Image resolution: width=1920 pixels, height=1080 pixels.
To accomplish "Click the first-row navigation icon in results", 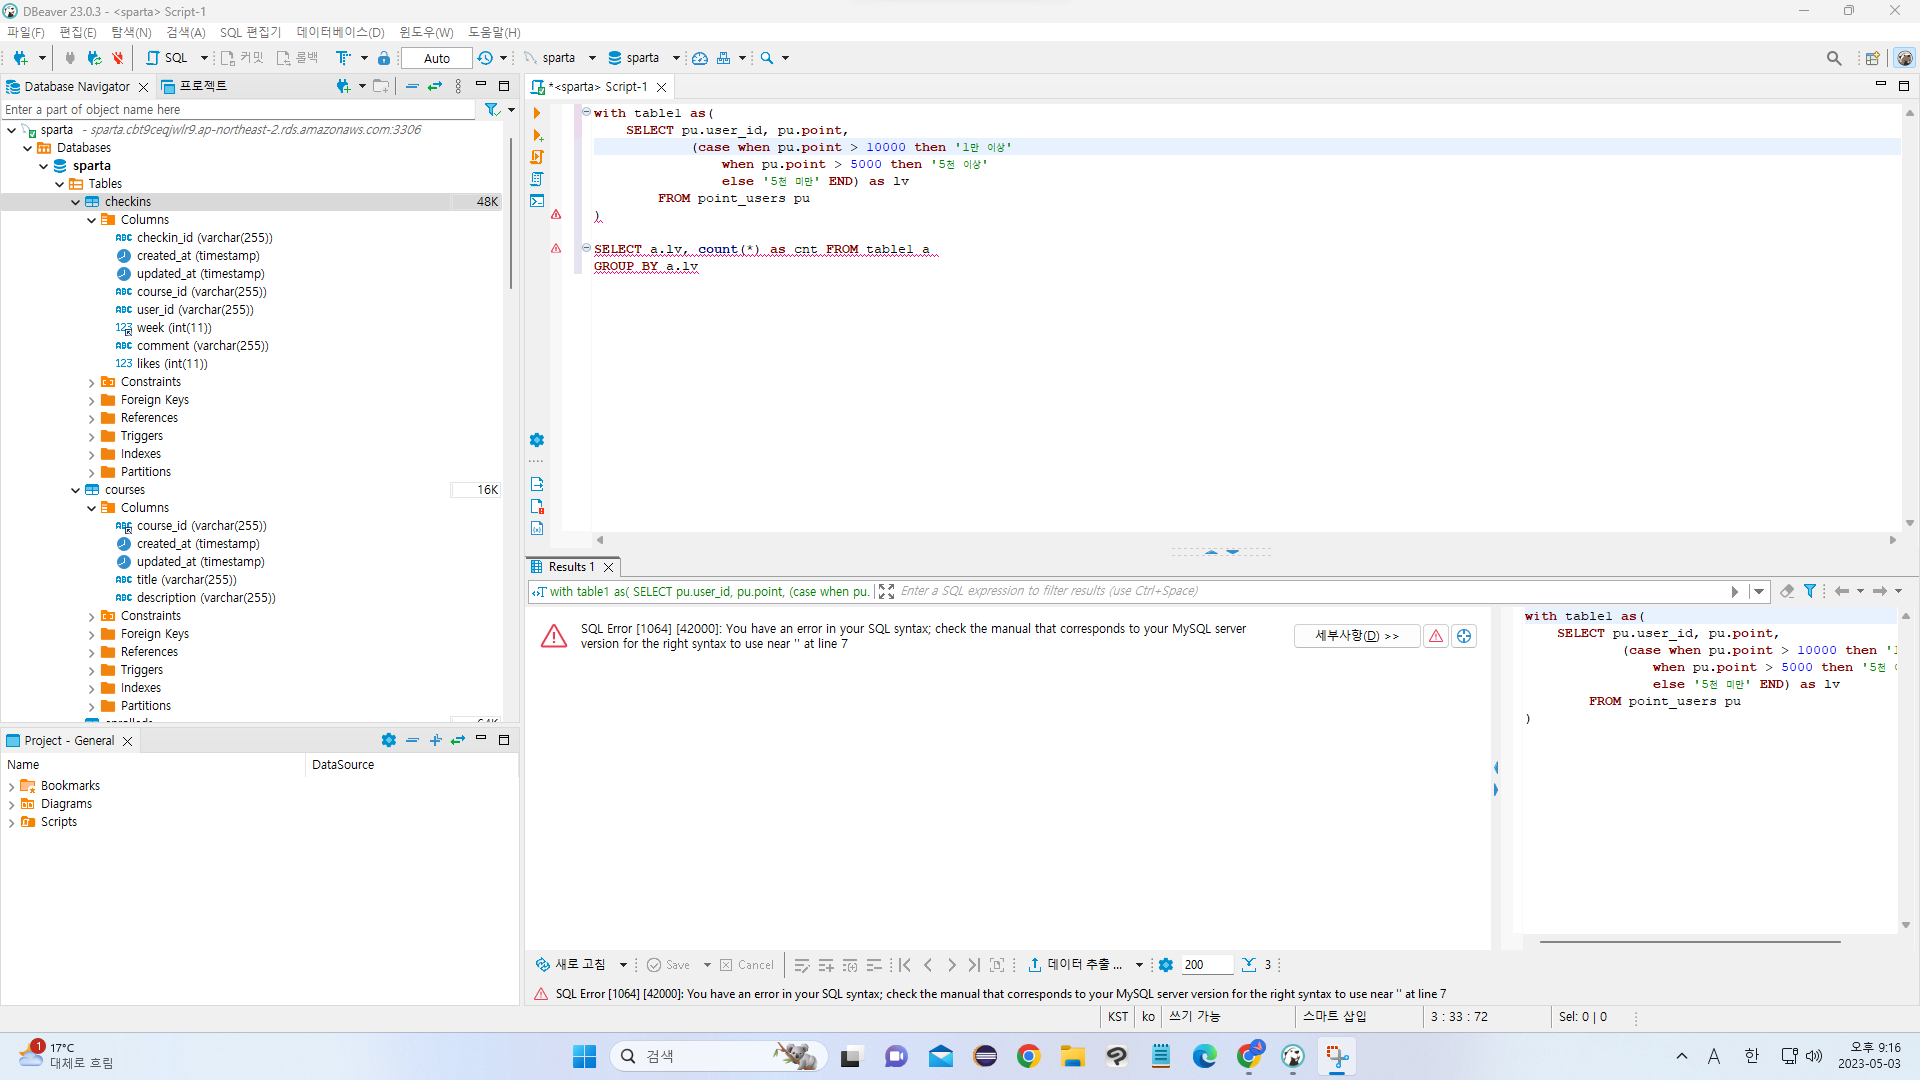I will tap(905, 965).
